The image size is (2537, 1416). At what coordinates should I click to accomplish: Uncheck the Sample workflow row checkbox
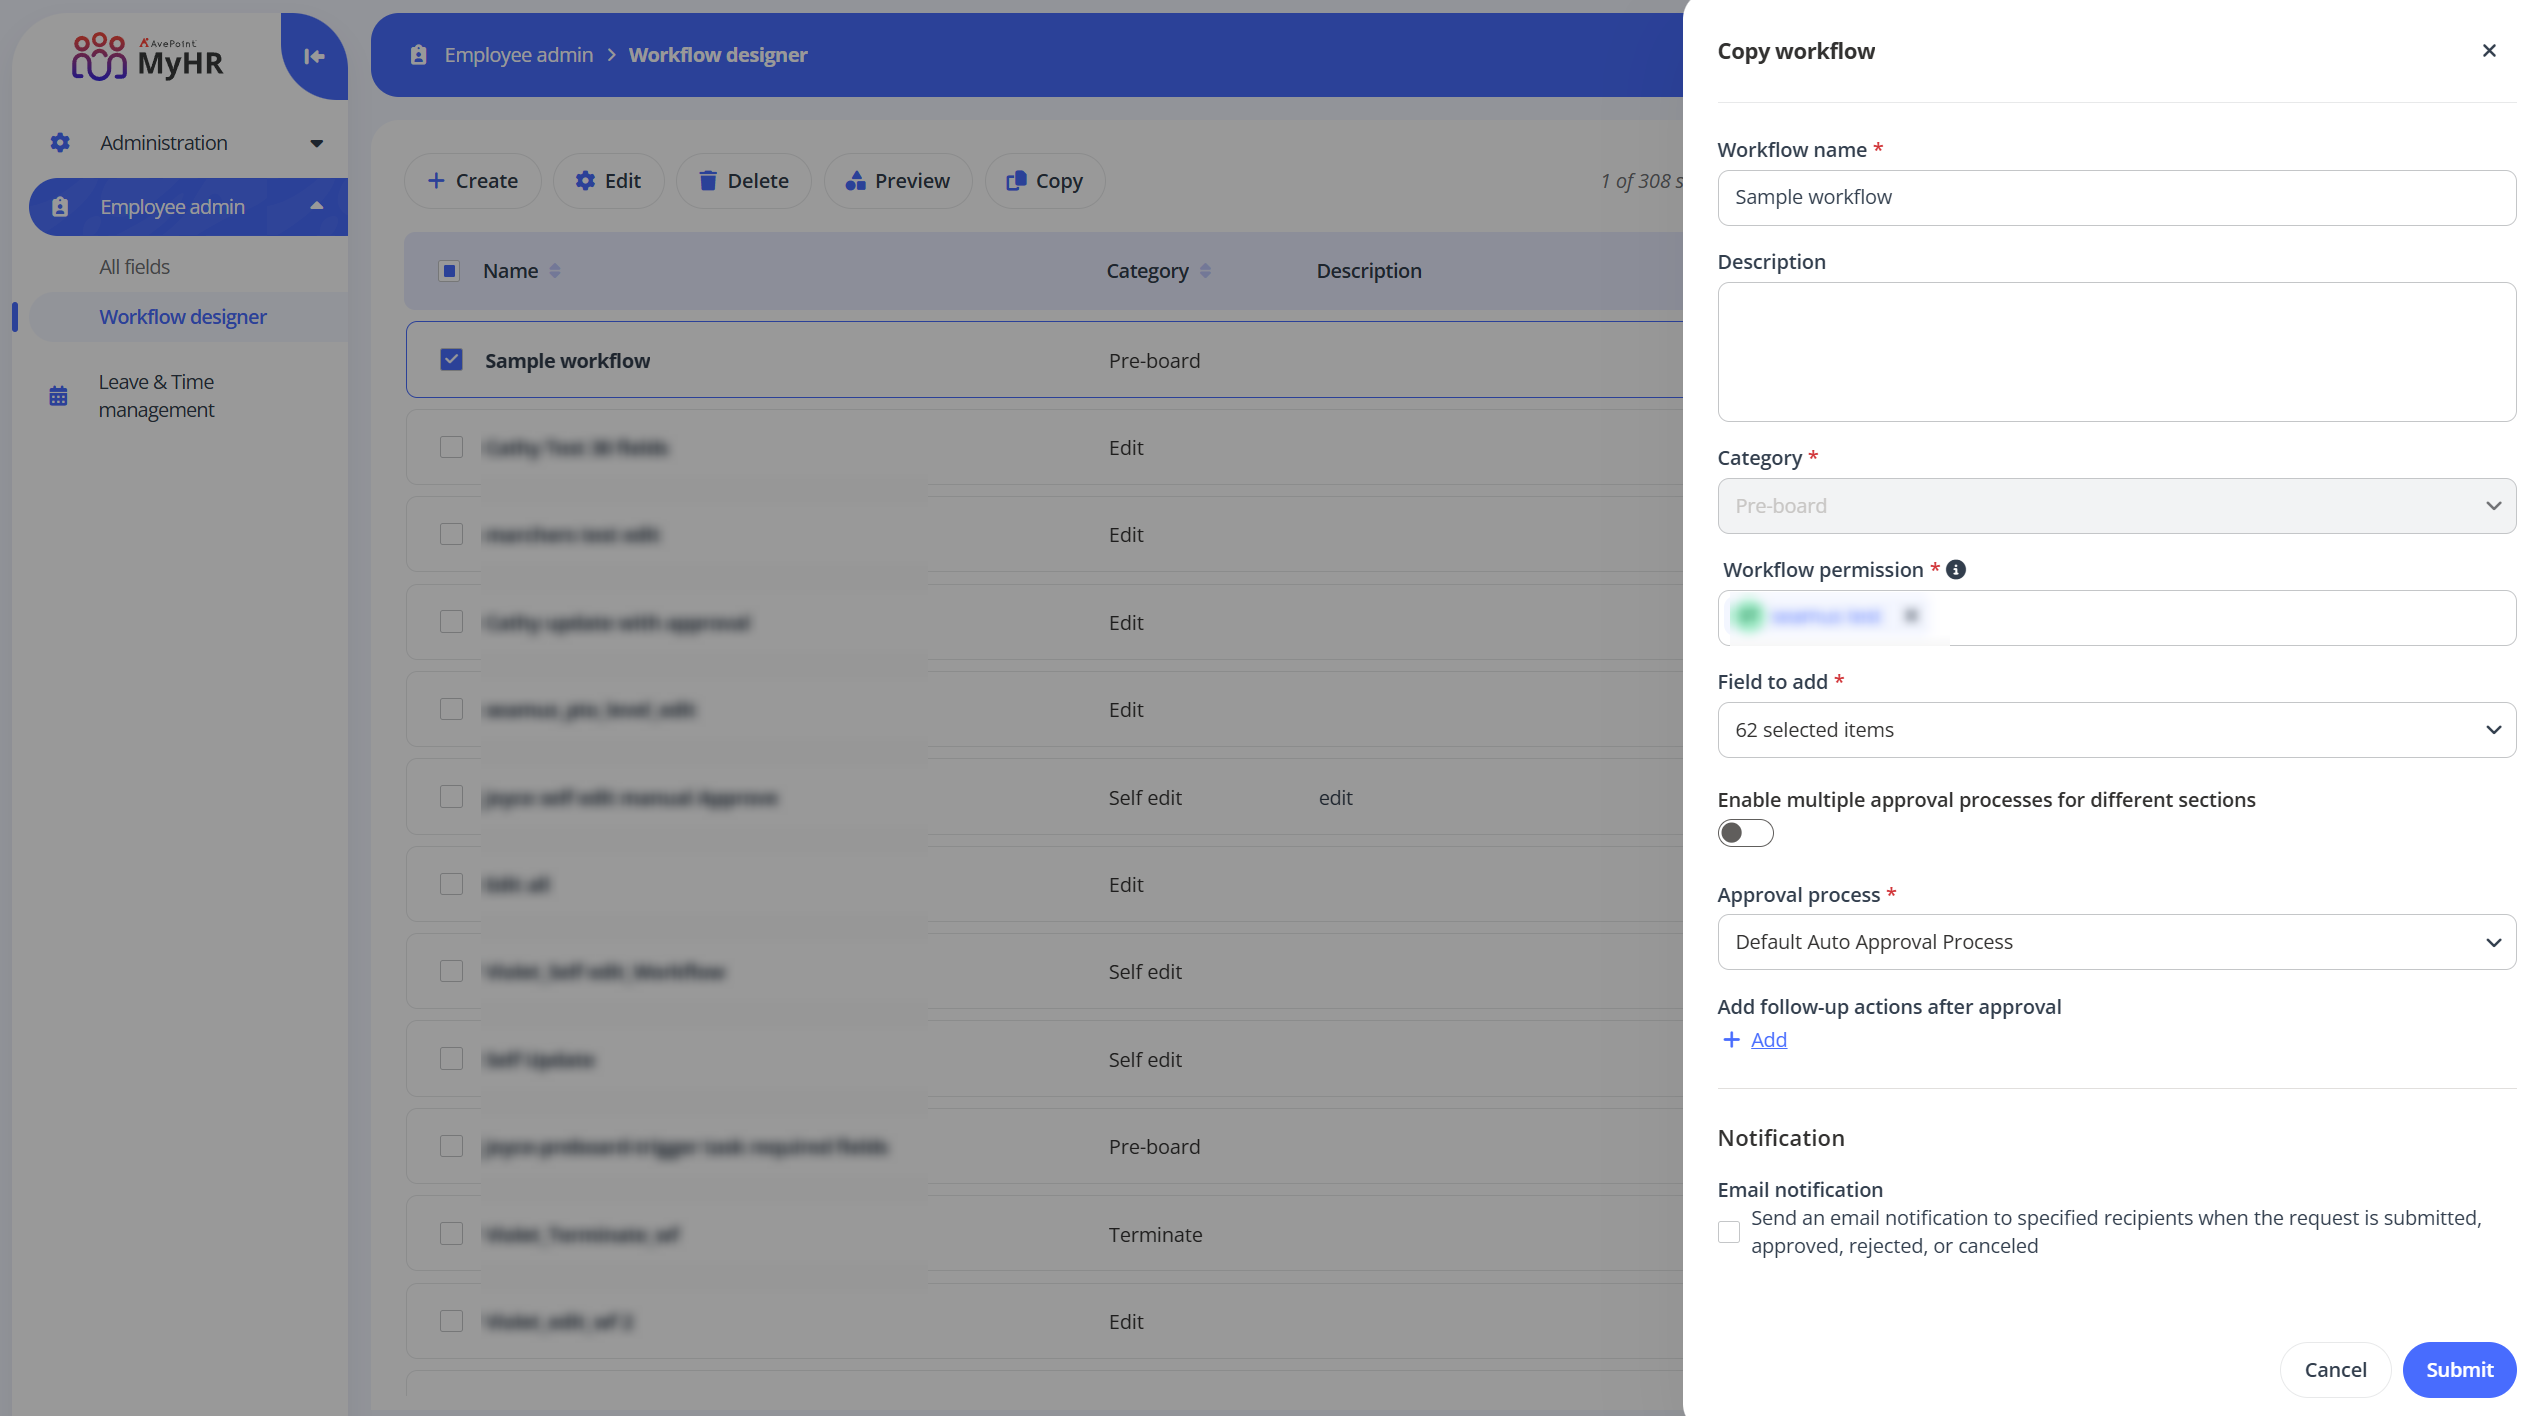450,359
